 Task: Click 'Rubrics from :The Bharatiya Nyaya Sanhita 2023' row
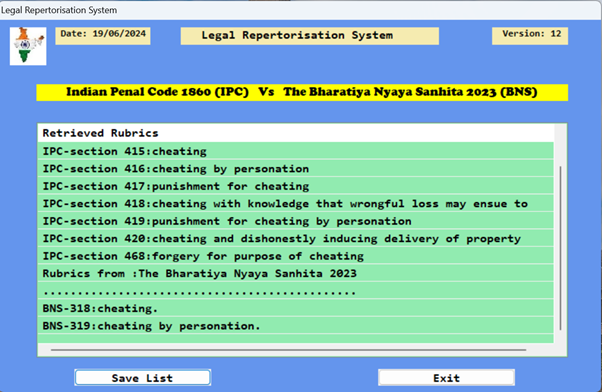coord(296,273)
